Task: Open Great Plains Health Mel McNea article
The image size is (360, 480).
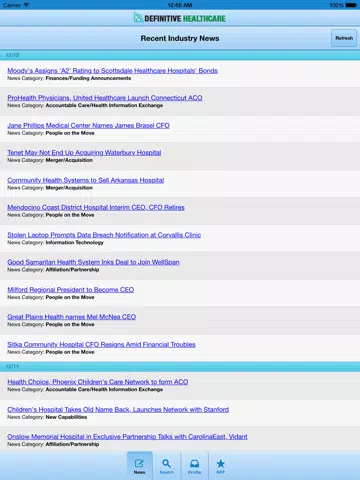Action: coord(71,317)
